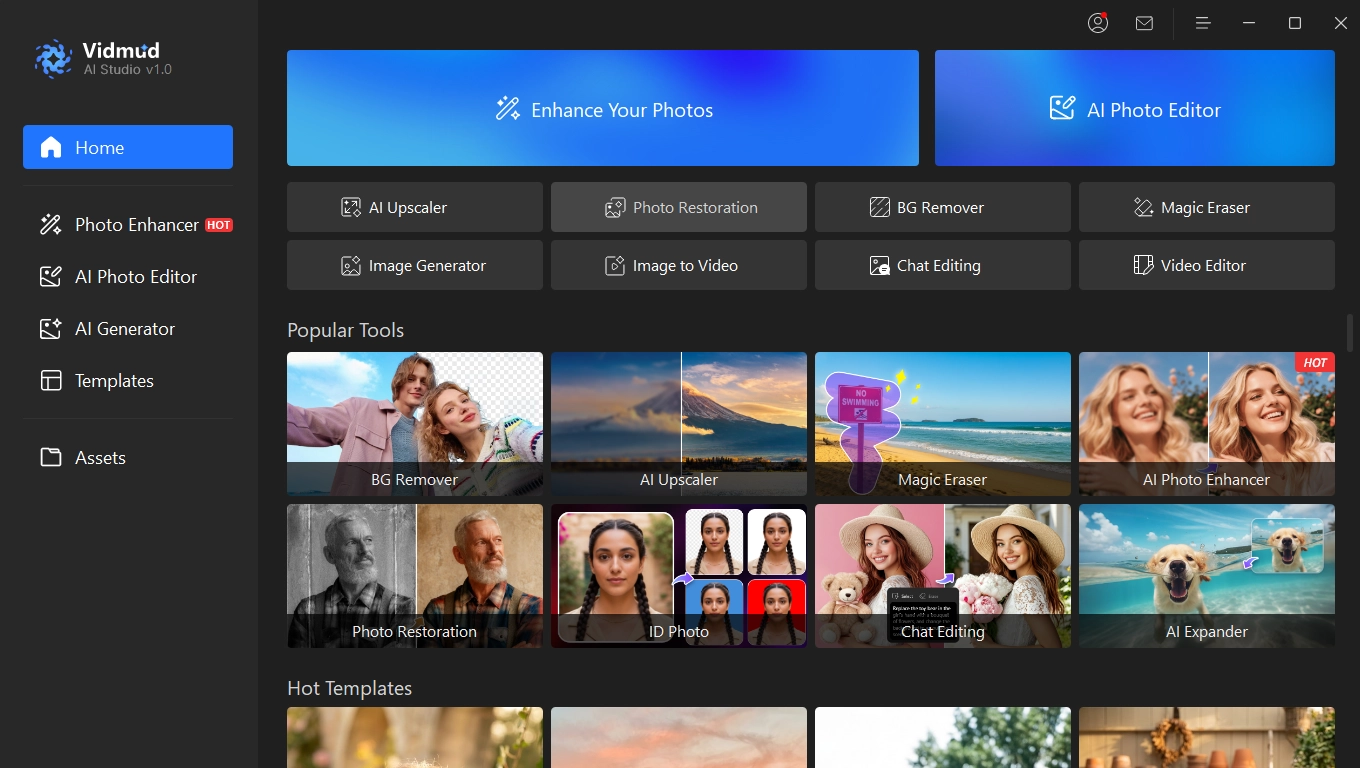
Task: Open the ID Photo popular tool thumbnail
Action: [x=679, y=576]
